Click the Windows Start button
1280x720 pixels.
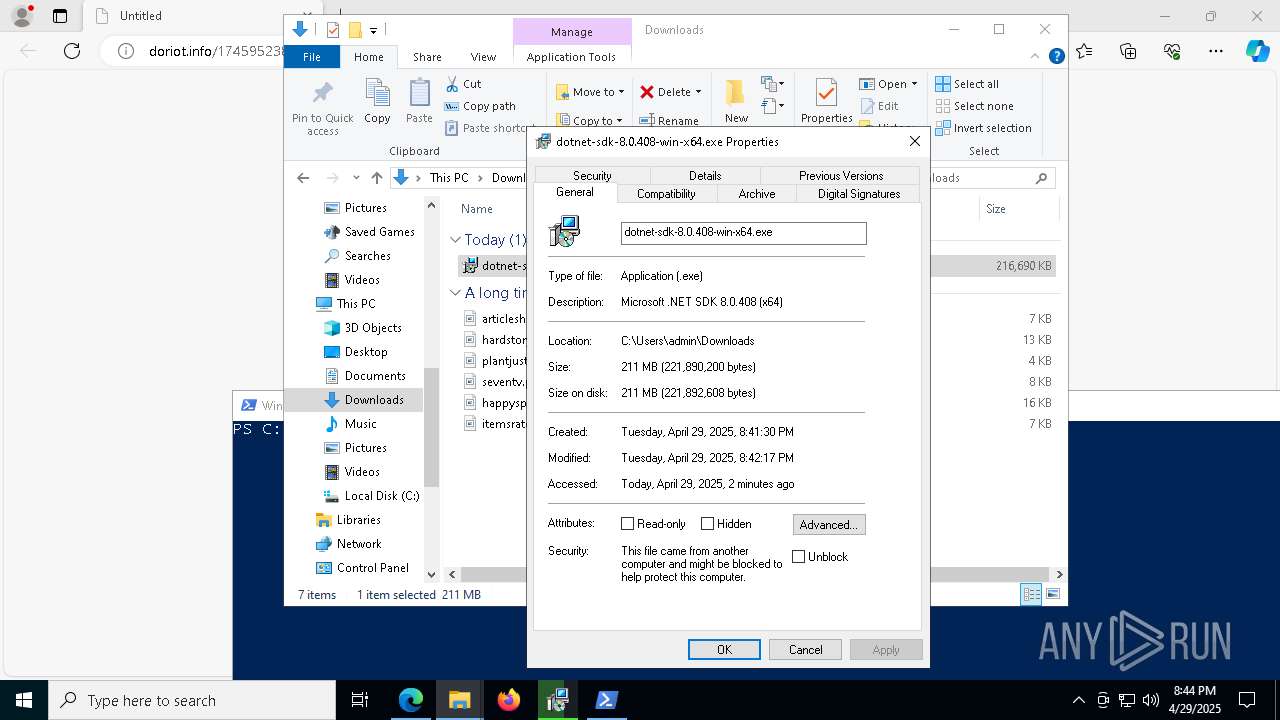pyautogui.click(x=23, y=700)
